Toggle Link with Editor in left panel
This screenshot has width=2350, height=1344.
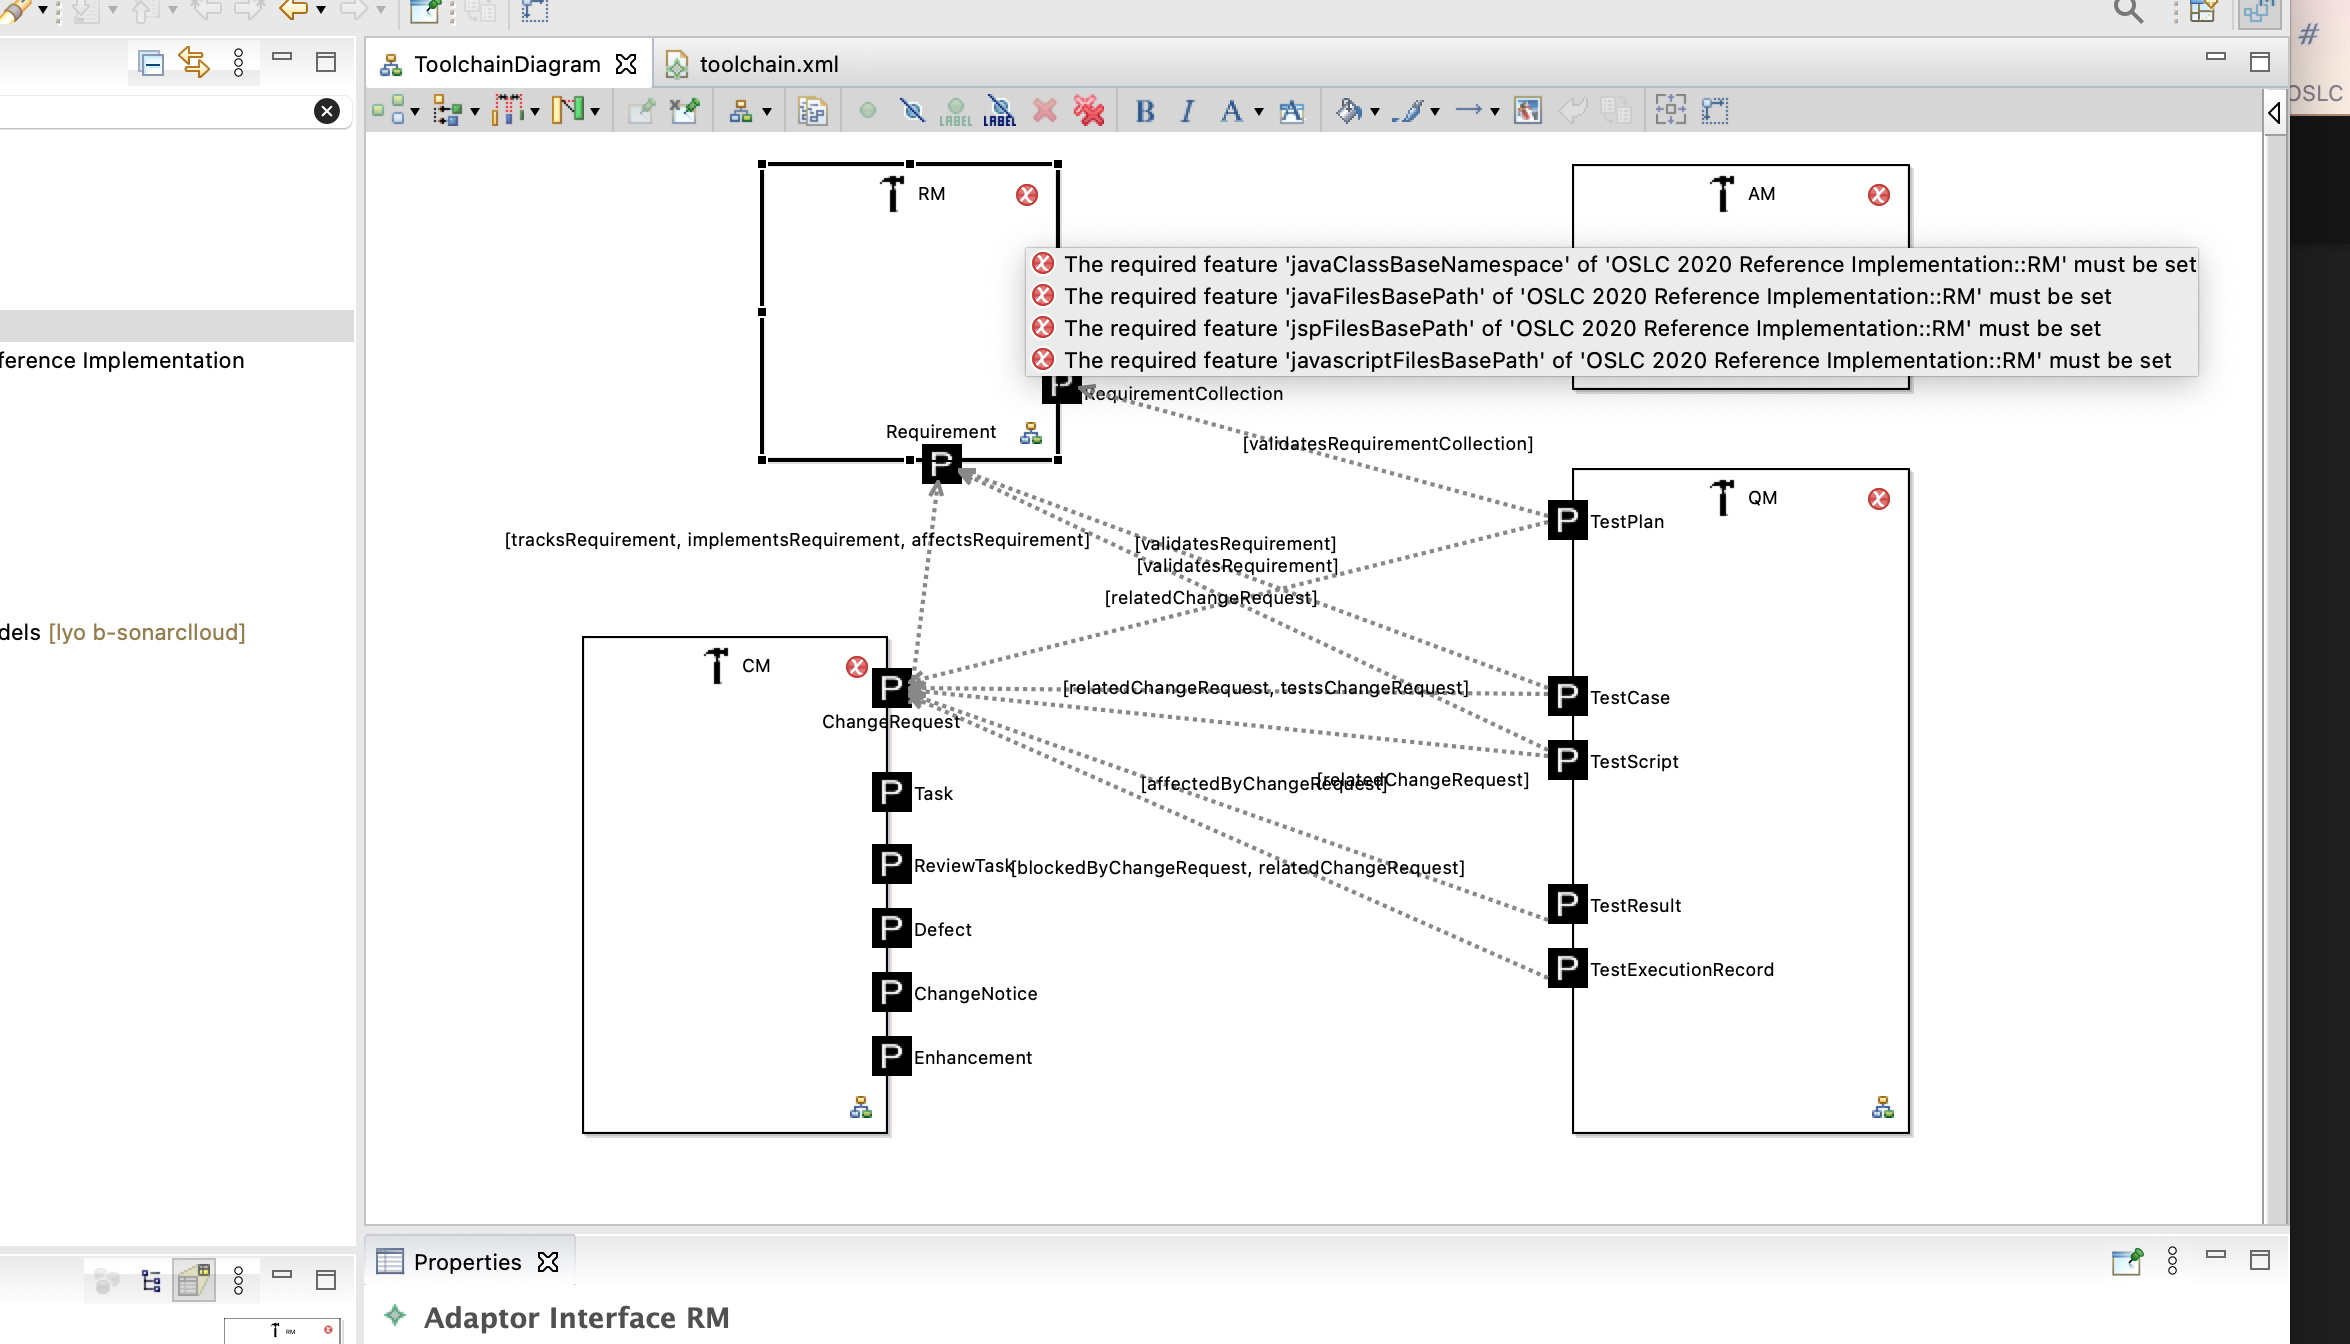[x=194, y=63]
